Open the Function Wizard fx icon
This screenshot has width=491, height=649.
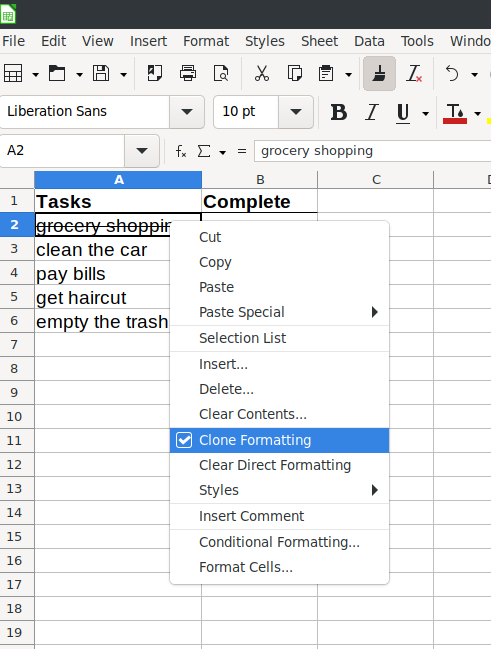(181, 151)
